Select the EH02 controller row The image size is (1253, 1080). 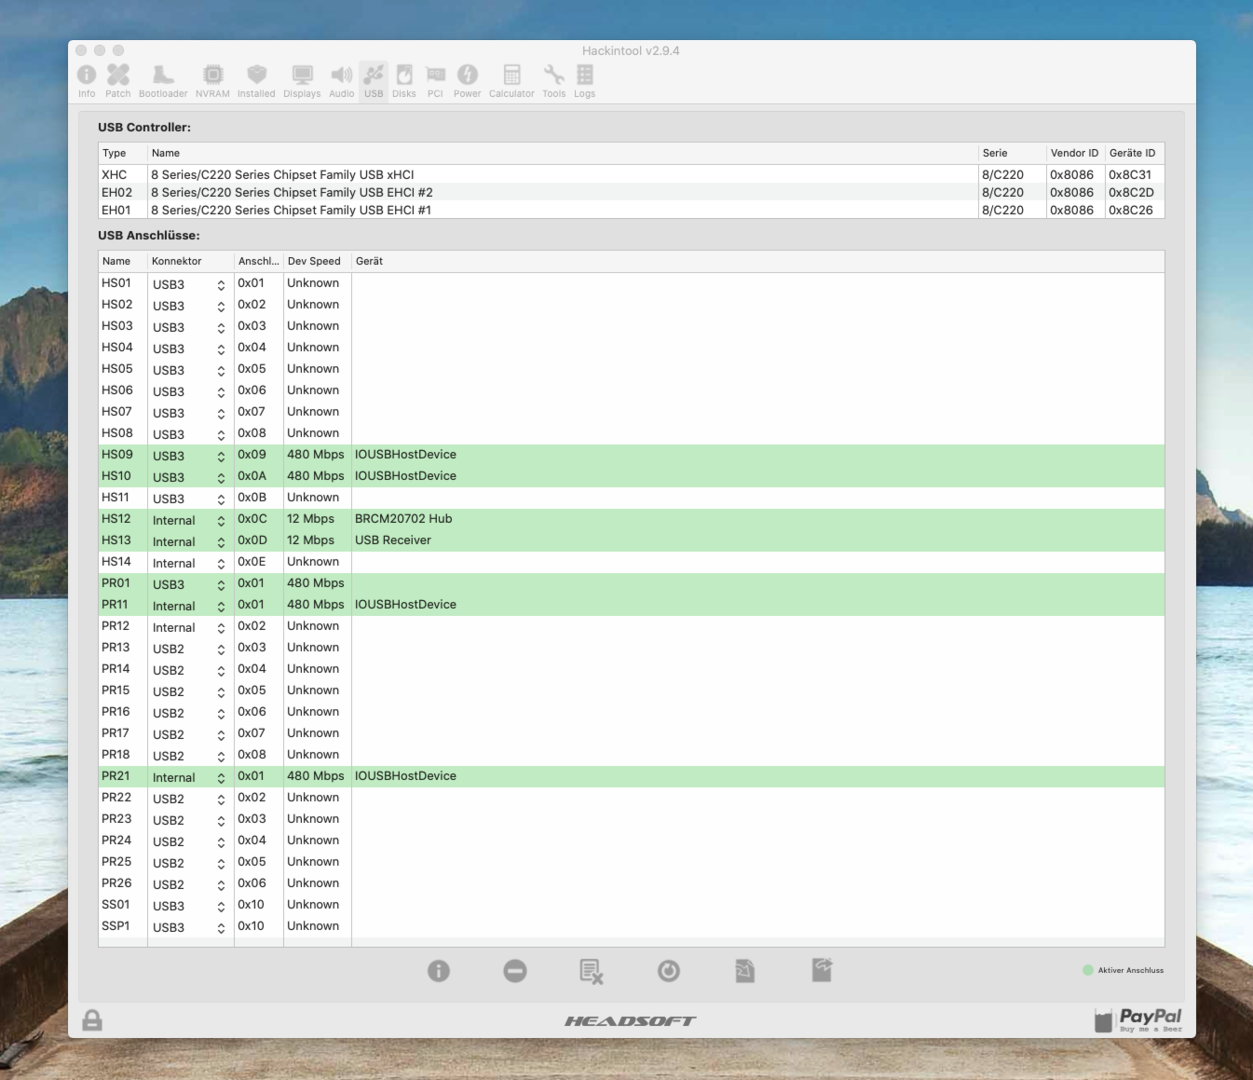tap(631, 192)
